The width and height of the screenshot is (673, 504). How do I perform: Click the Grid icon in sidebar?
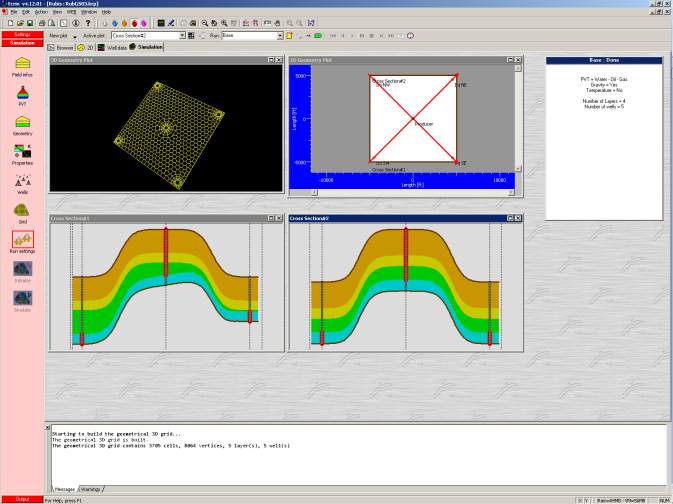pyautogui.click(x=22, y=211)
